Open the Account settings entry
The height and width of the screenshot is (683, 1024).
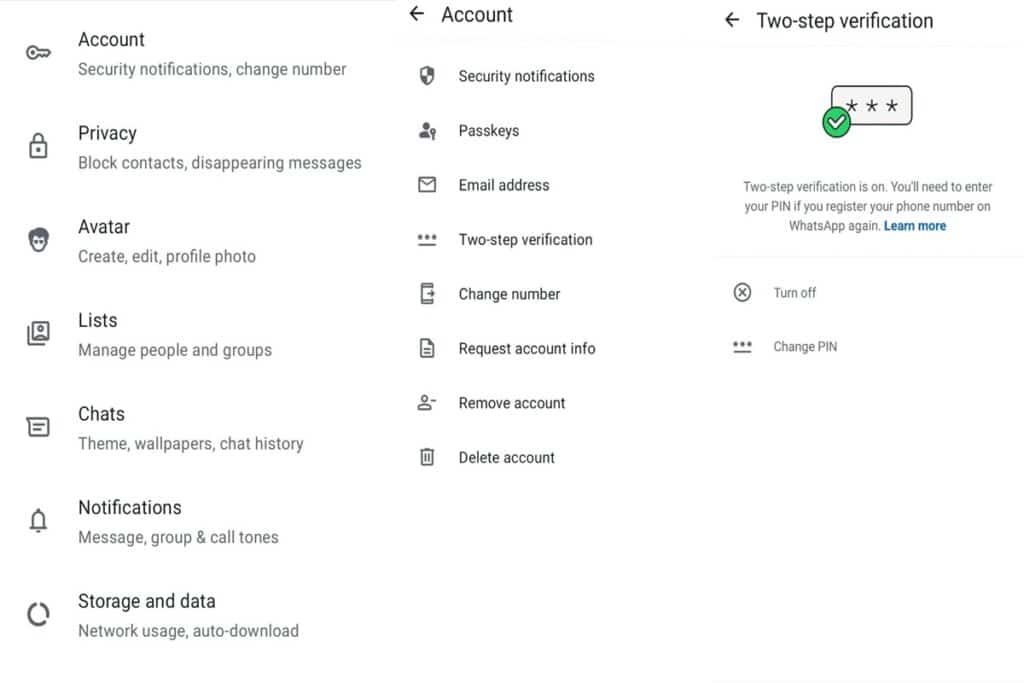pos(196,54)
